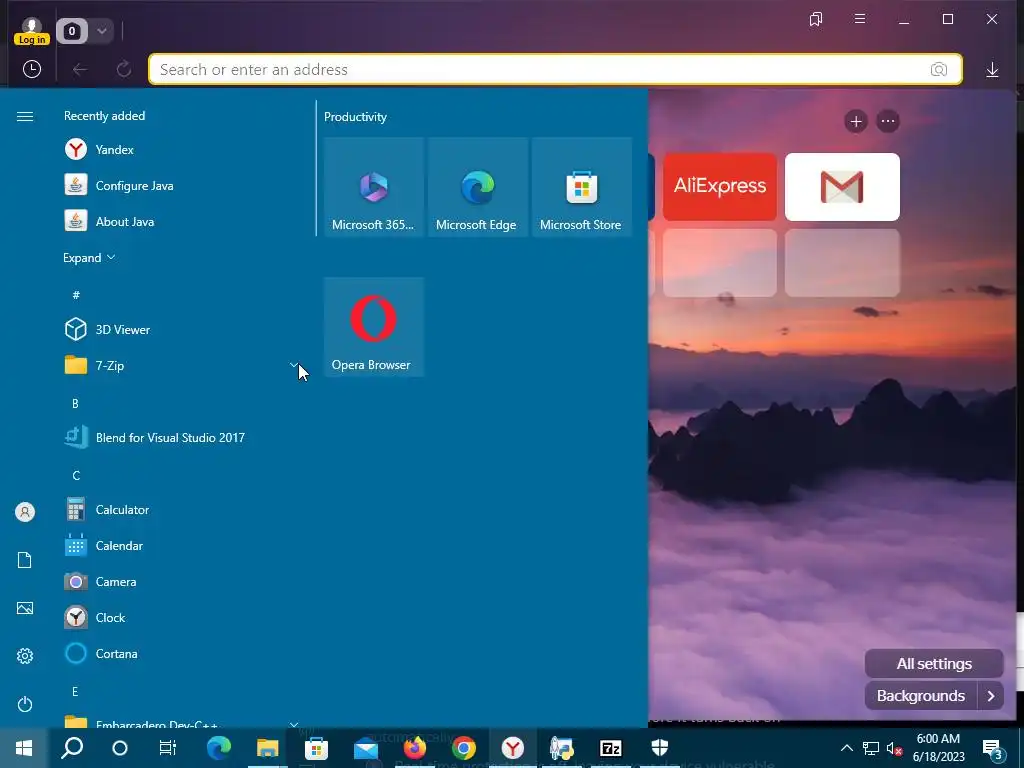Screen dimensions: 1024x768
Task: Open the Microsoft Store tile
Action: [582, 187]
